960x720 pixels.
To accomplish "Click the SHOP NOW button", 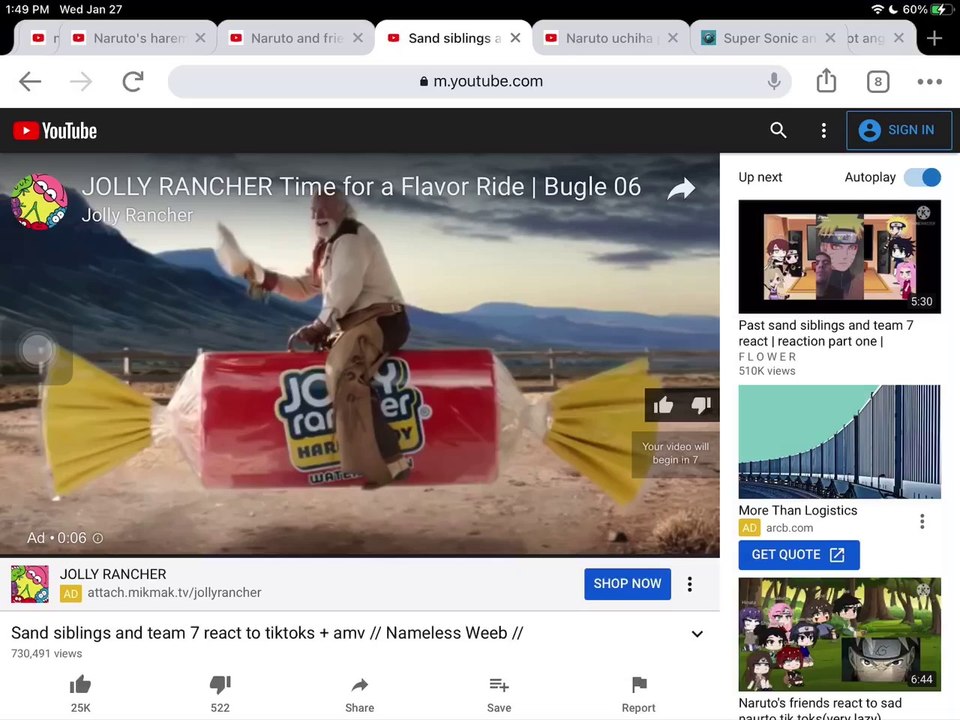I will point(627,583).
